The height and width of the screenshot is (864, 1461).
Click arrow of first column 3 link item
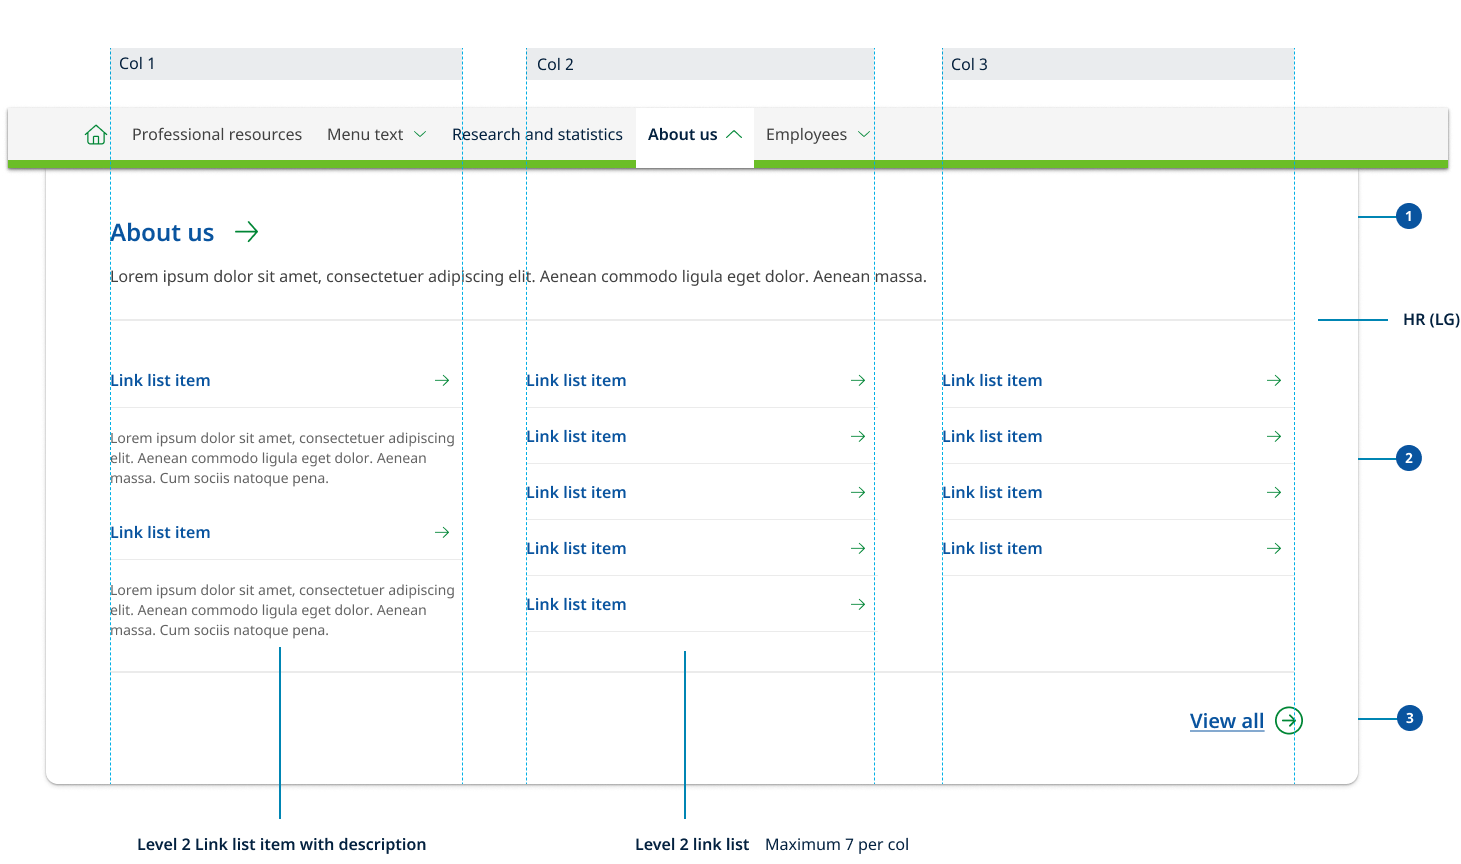tap(1274, 381)
